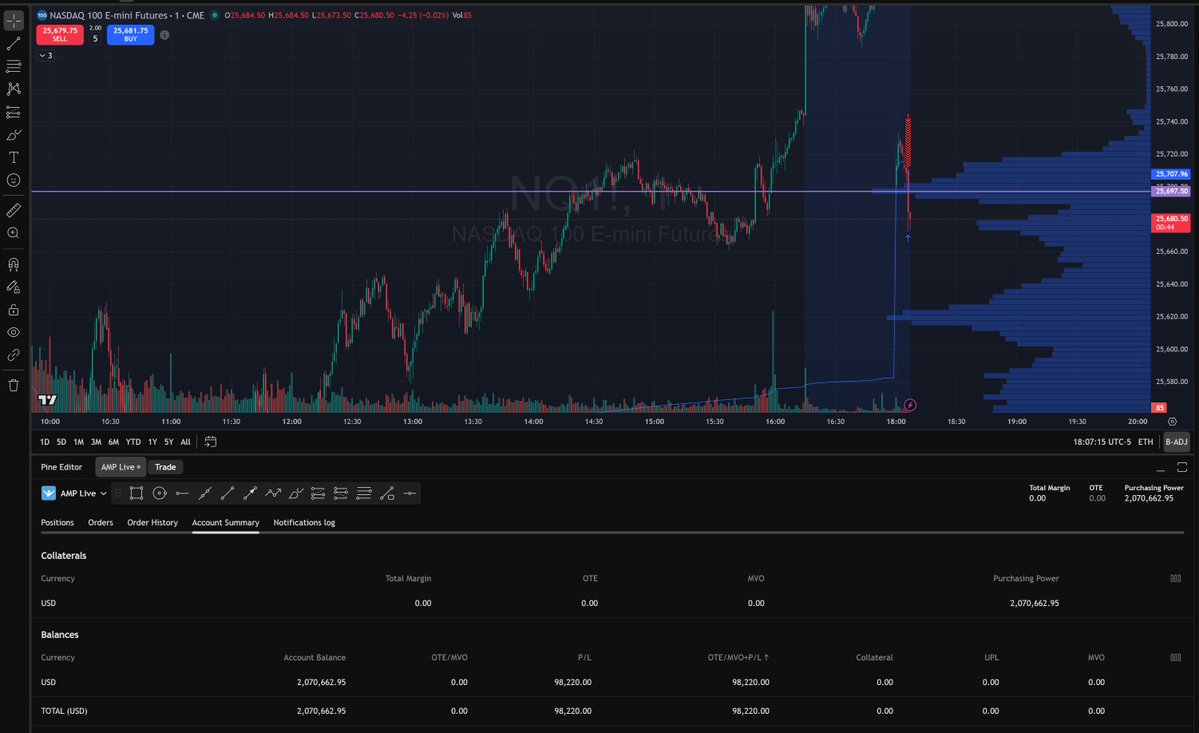Open the Orders tab
The height and width of the screenshot is (733, 1199).
(x=100, y=523)
